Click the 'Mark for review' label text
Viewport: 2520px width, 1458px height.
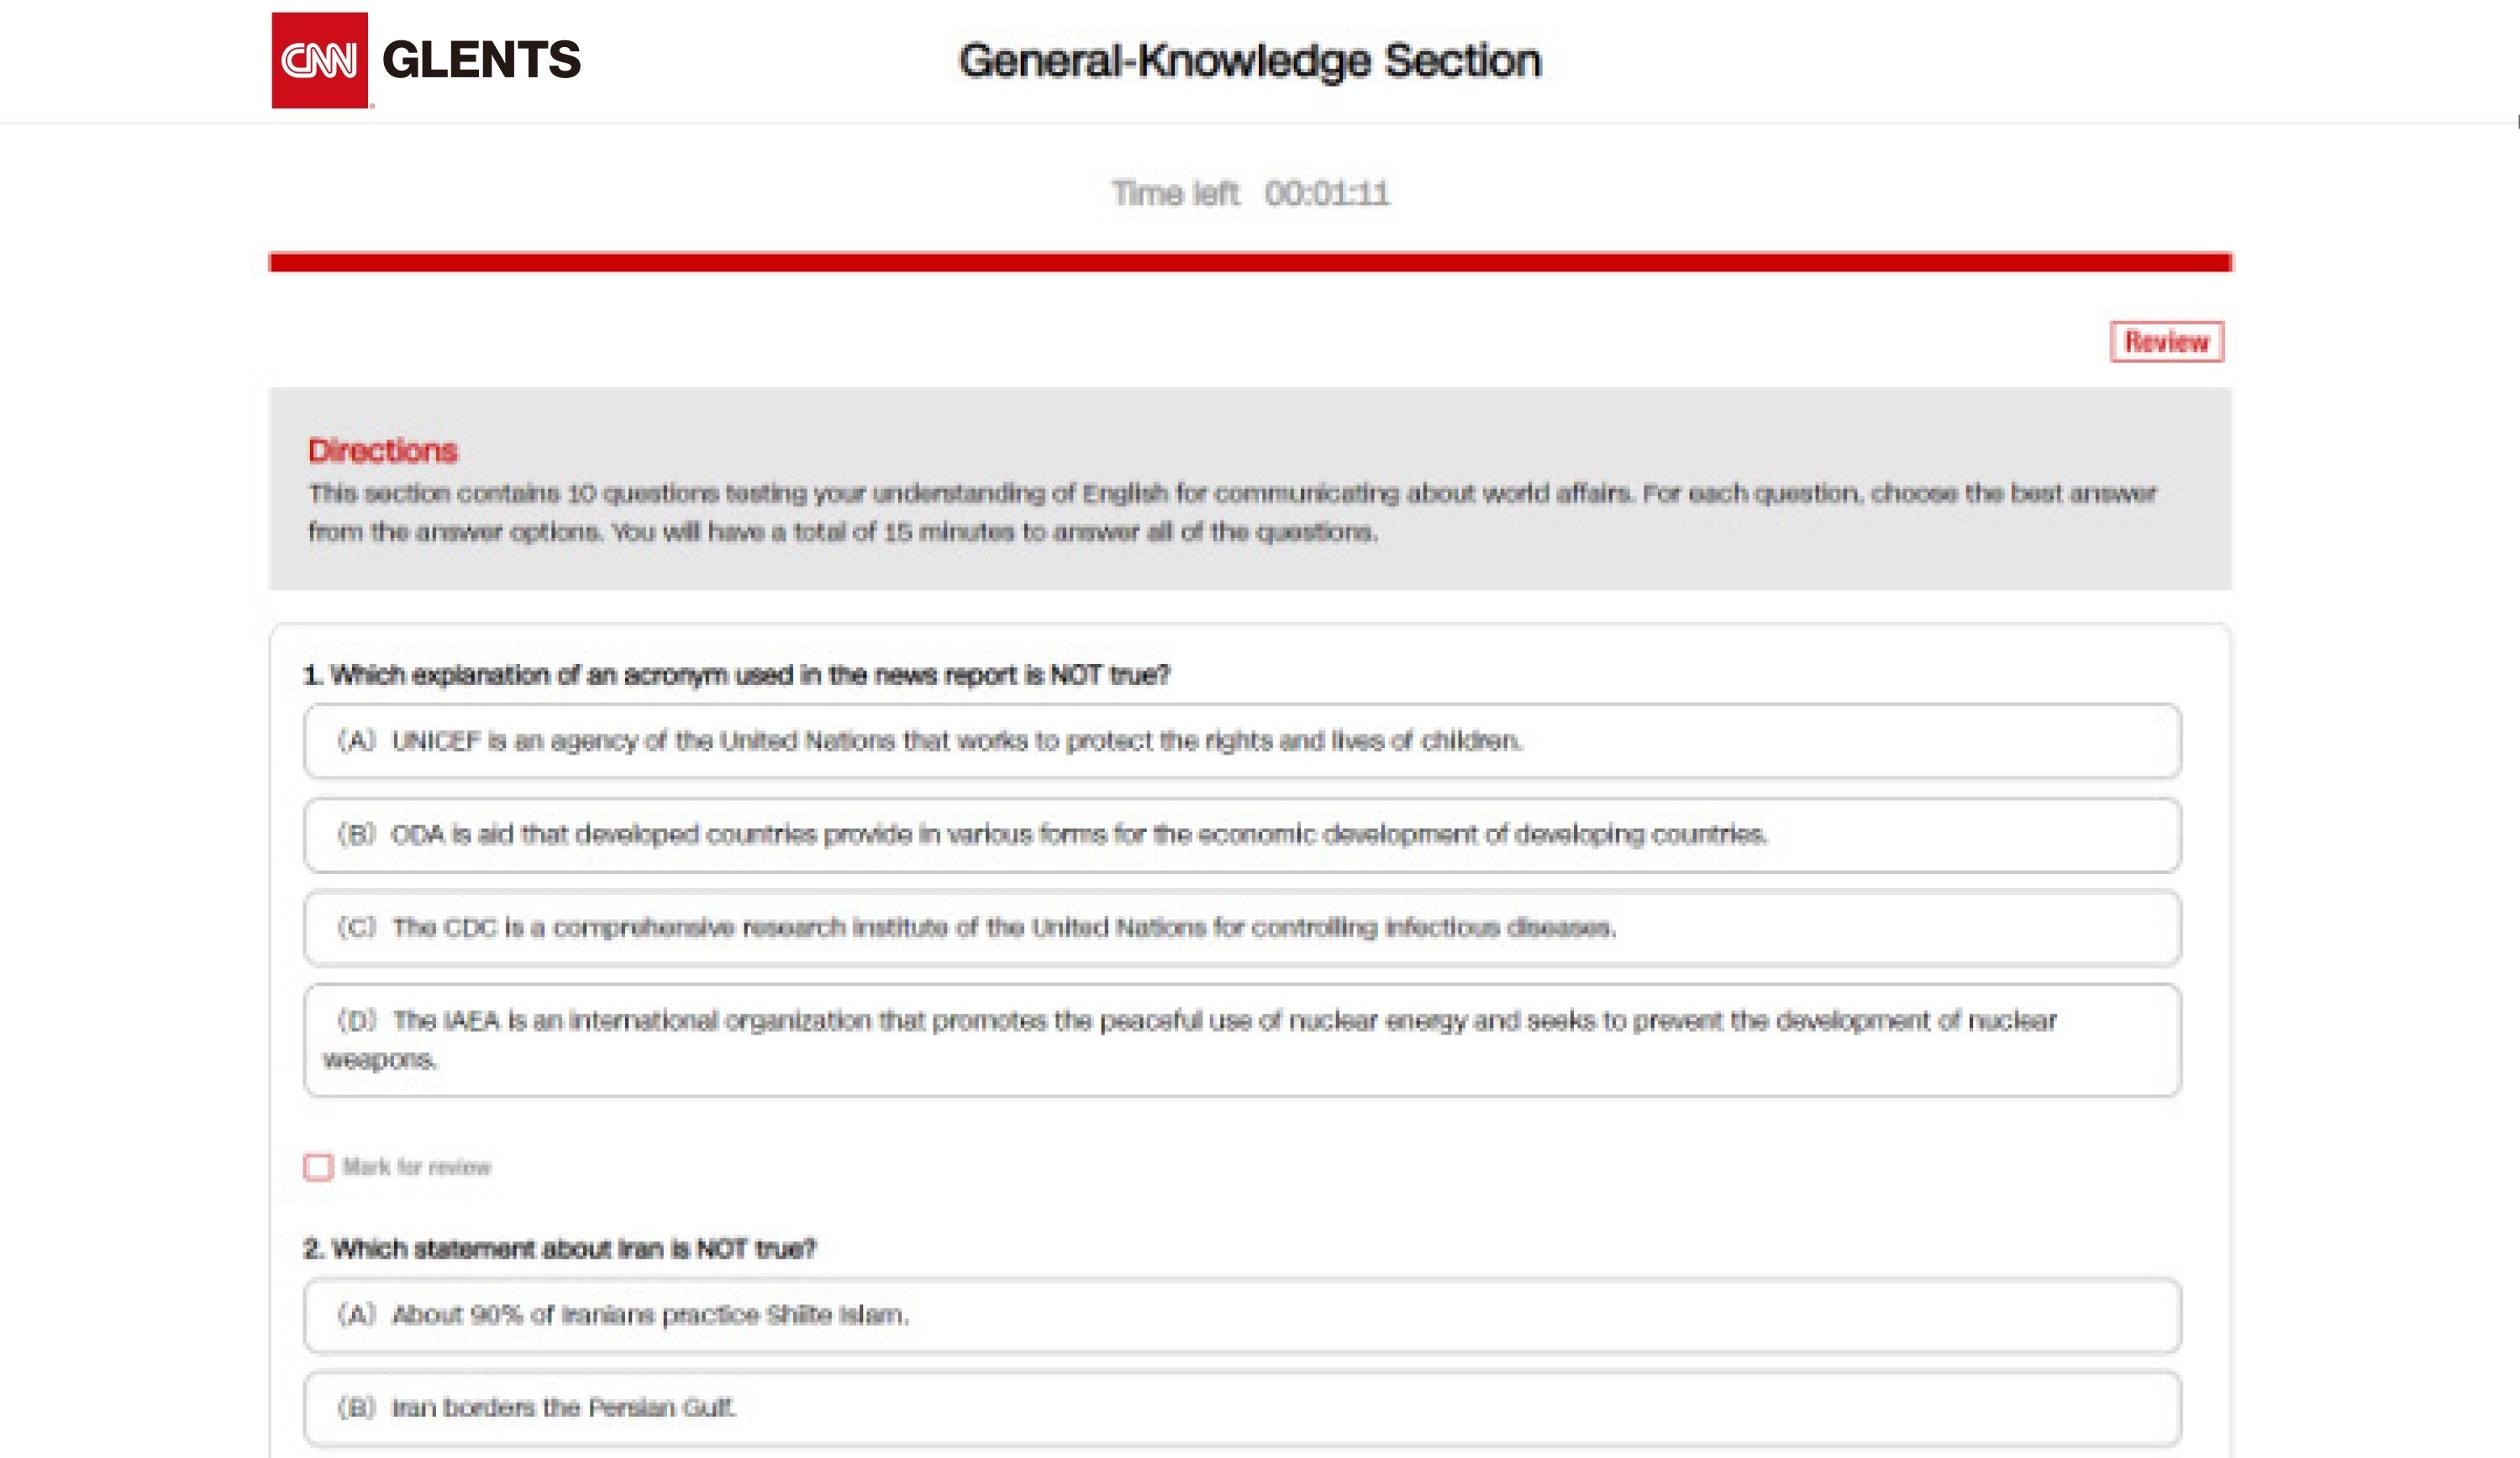click(416, 1167)
